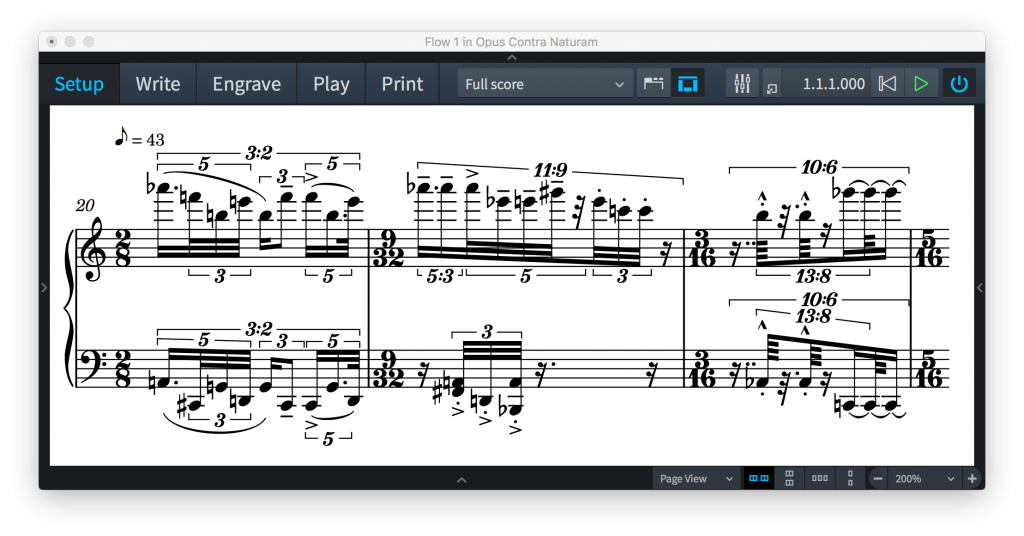Go to the Play mode tab
Viewport: 1024px width, 536px height.
coord(331,84)
